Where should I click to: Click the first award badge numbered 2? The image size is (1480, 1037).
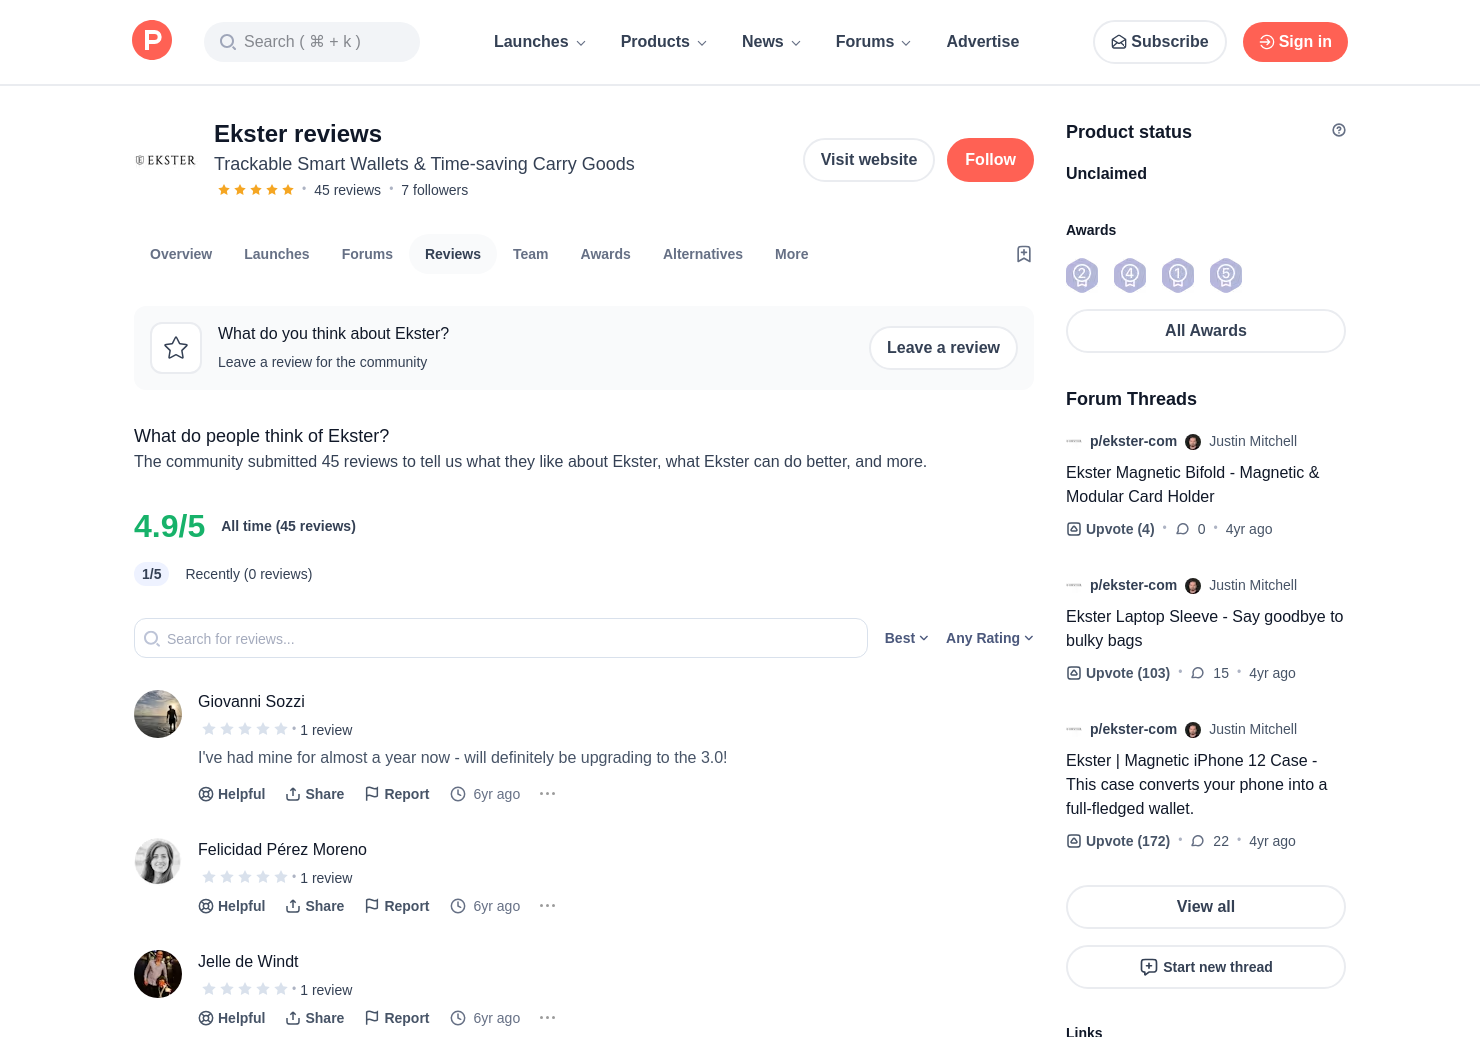1082,275
